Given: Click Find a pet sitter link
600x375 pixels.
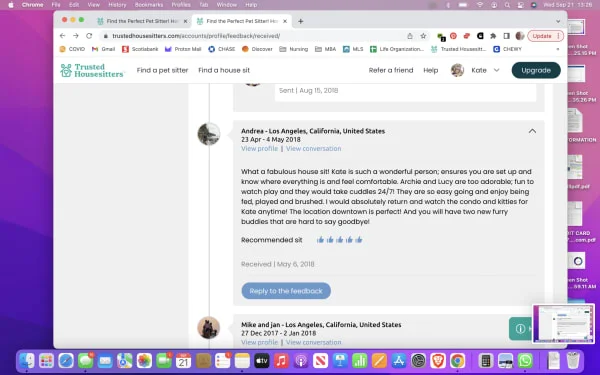Looking at the screenshot, I should coord(162,70).
